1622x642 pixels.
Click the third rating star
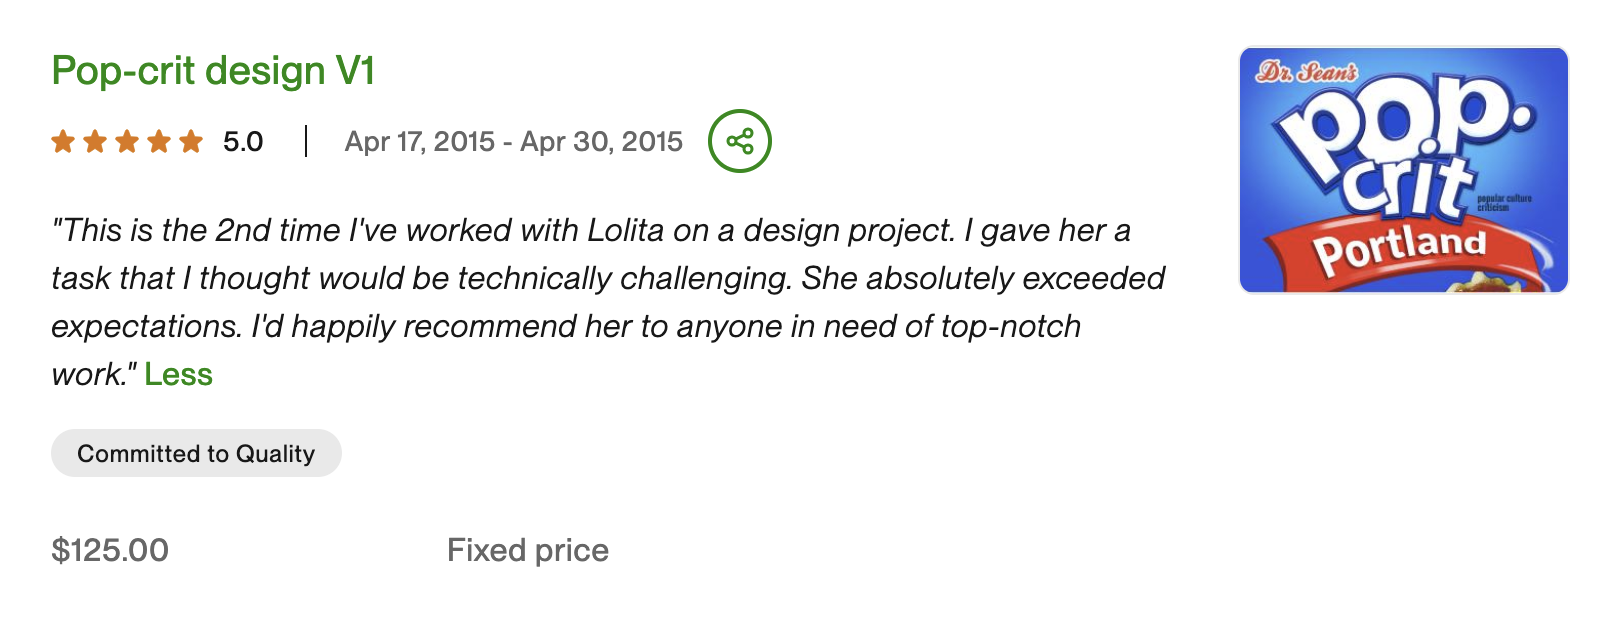(127, 142)
